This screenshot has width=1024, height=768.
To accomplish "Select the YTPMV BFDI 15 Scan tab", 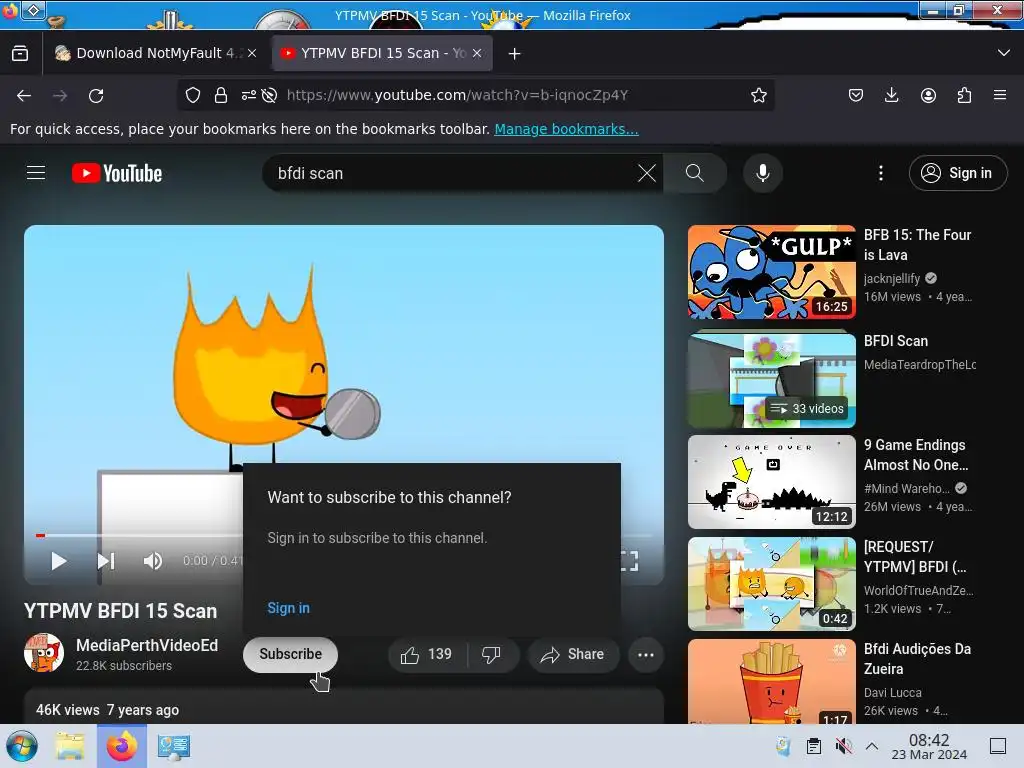I will coord(382,54).
